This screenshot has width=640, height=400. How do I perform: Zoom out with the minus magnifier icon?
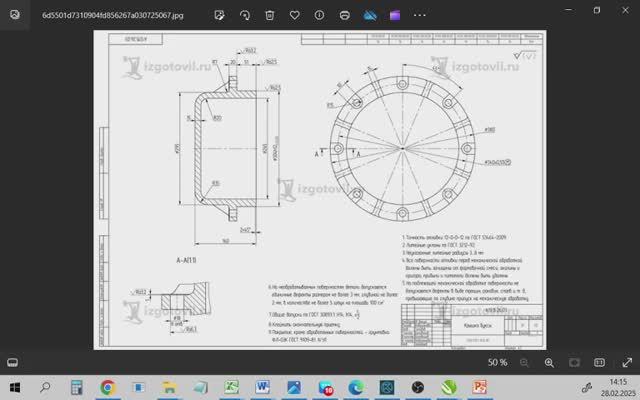524,362
